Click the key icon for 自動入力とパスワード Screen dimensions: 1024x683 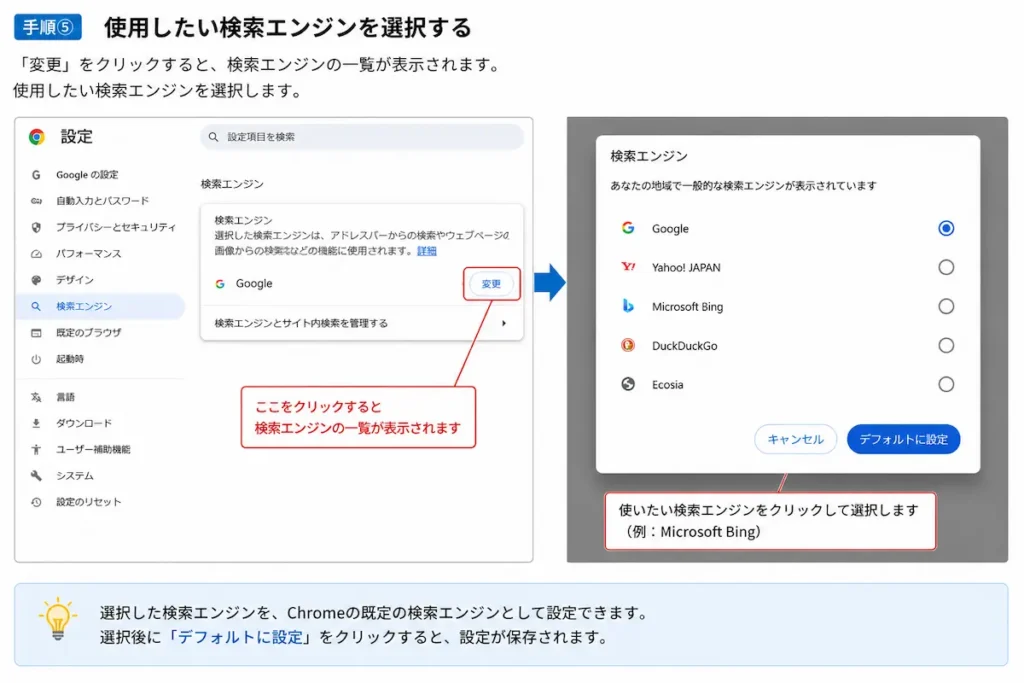(36, 201)
